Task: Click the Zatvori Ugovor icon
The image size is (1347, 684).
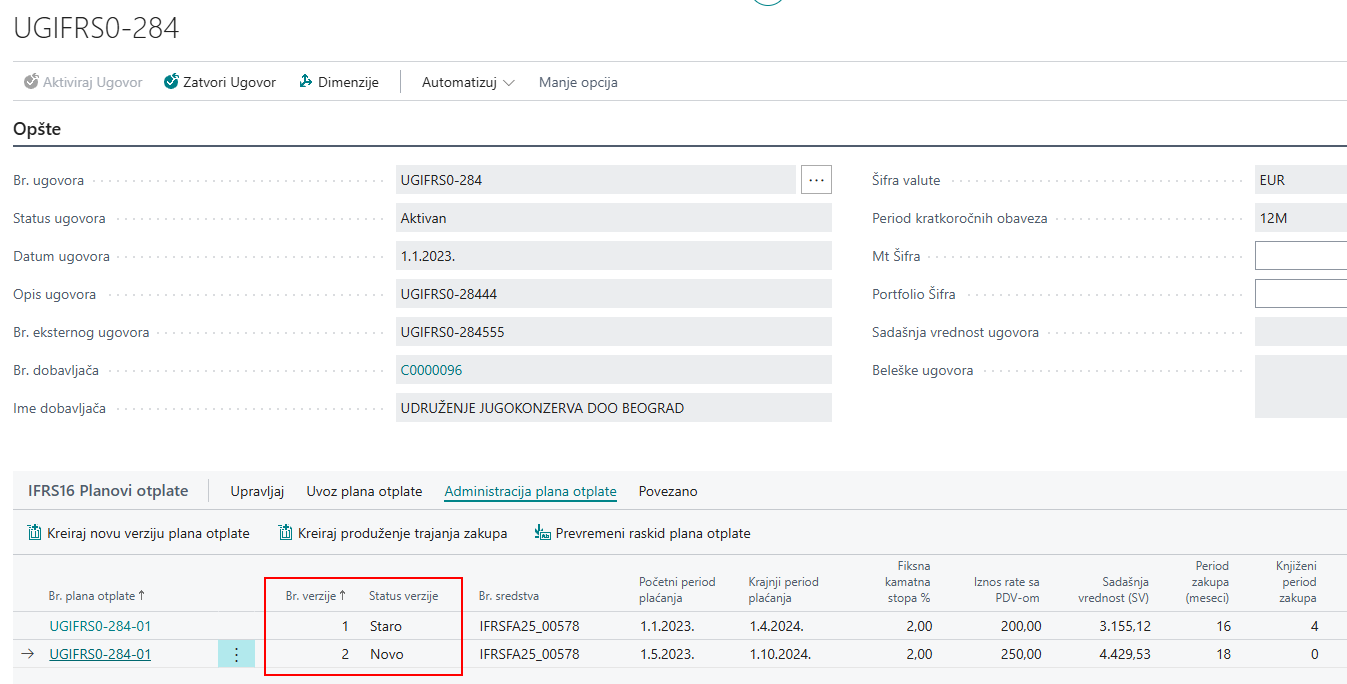Action: point(171,82)
